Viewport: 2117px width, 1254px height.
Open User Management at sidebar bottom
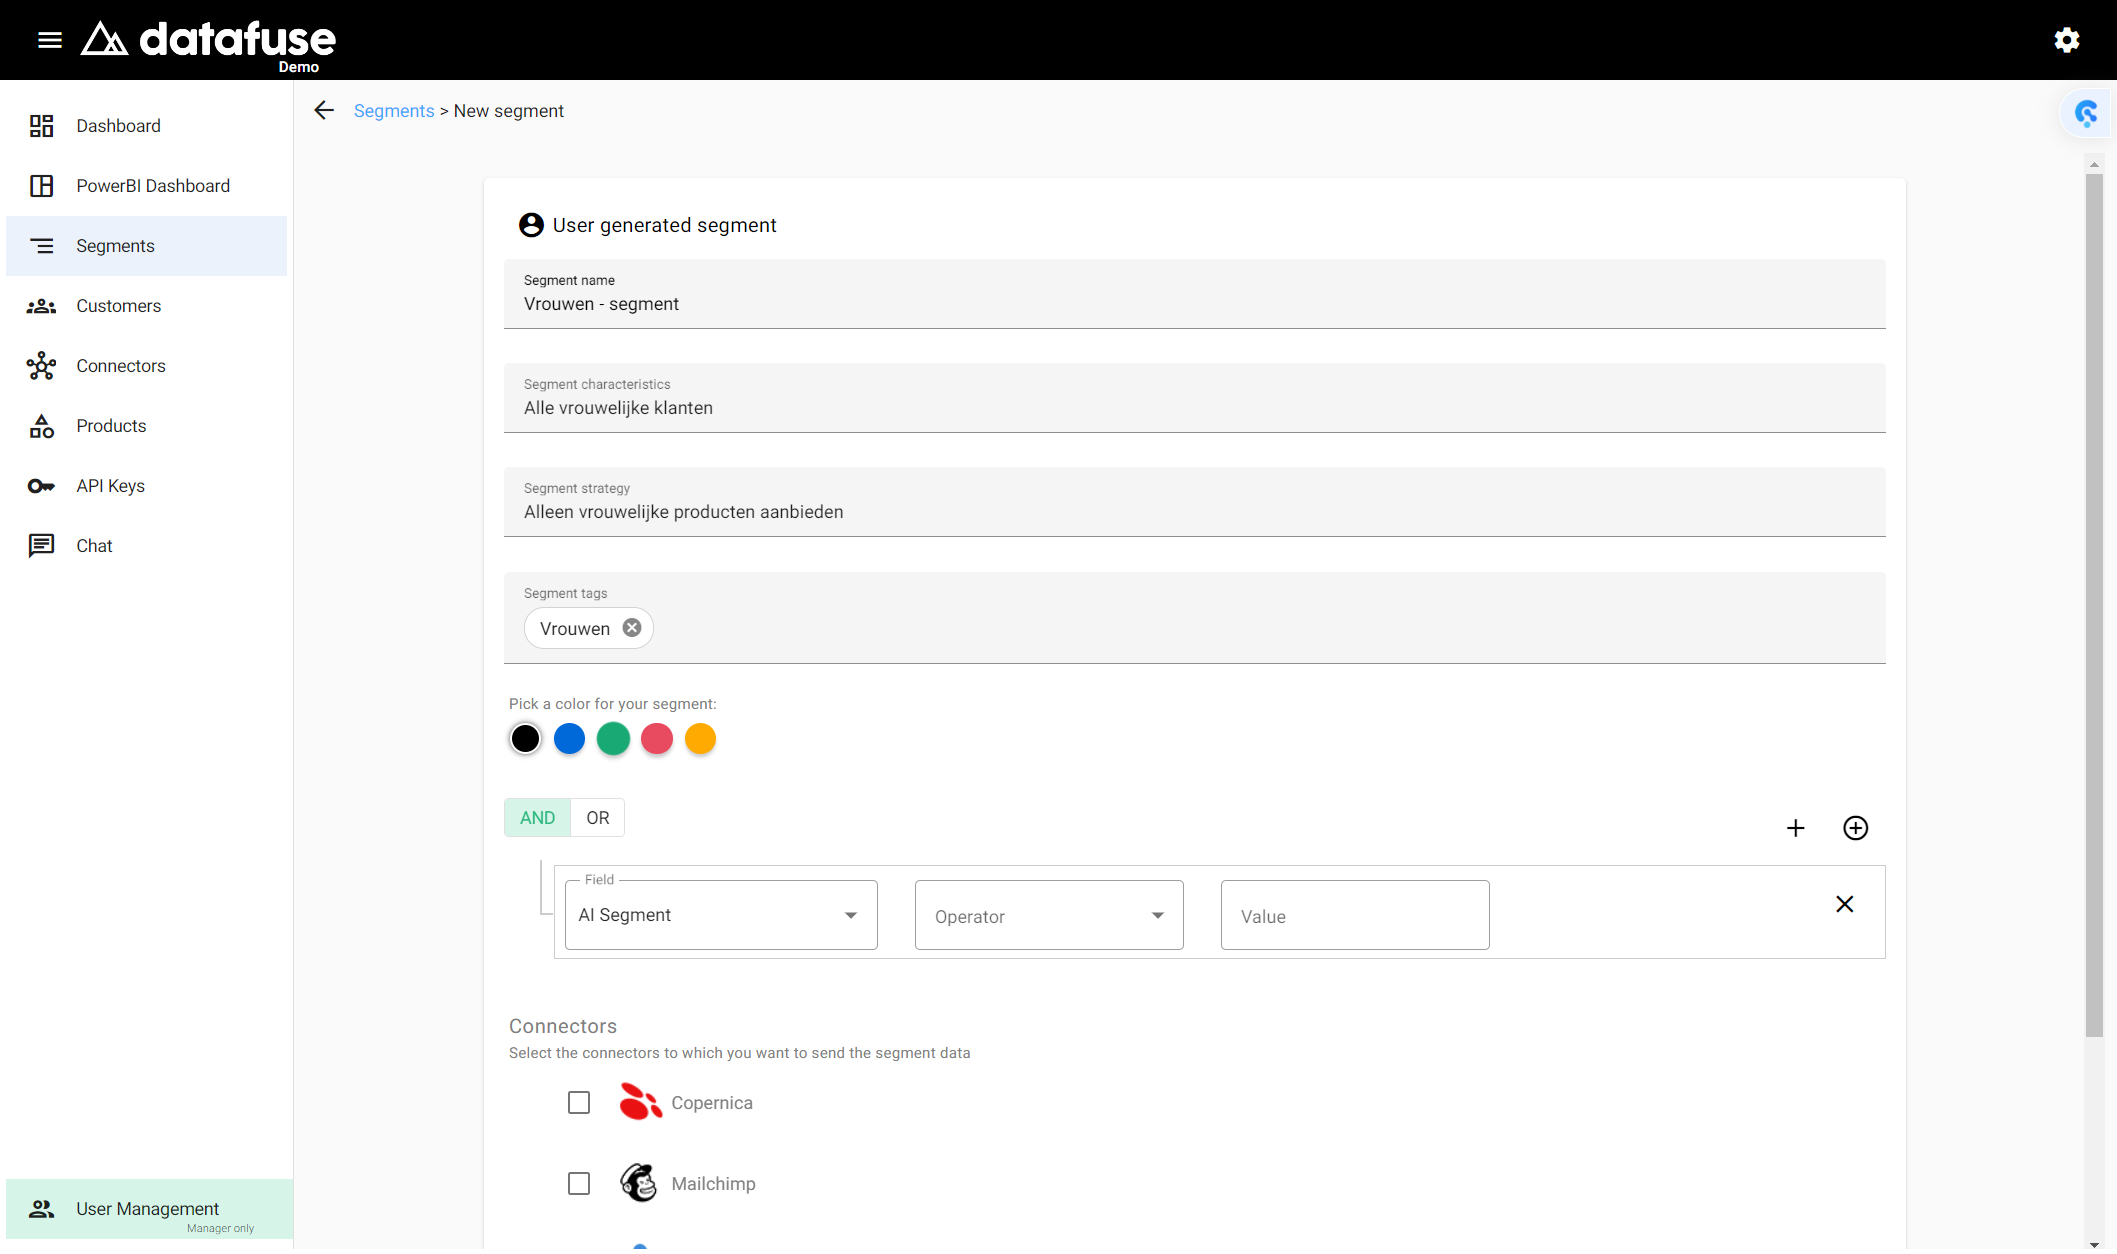tap(149, 1209)
